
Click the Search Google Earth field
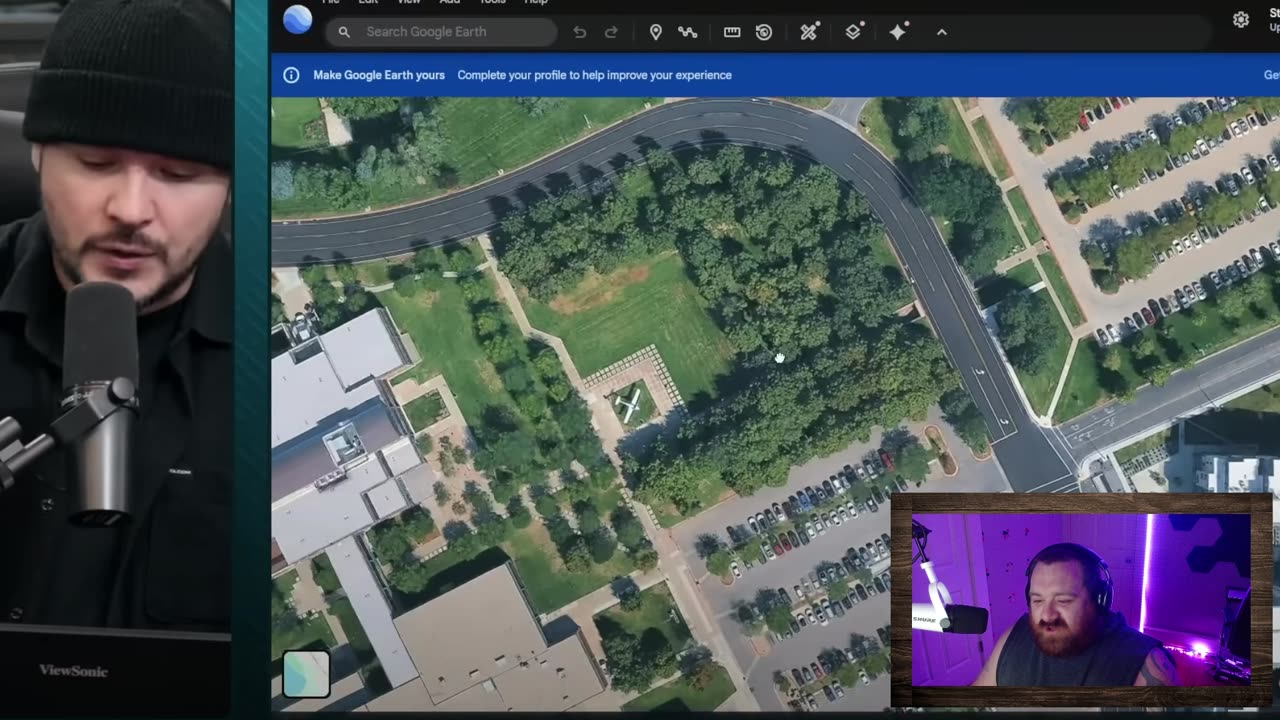[x=441, y=32]
